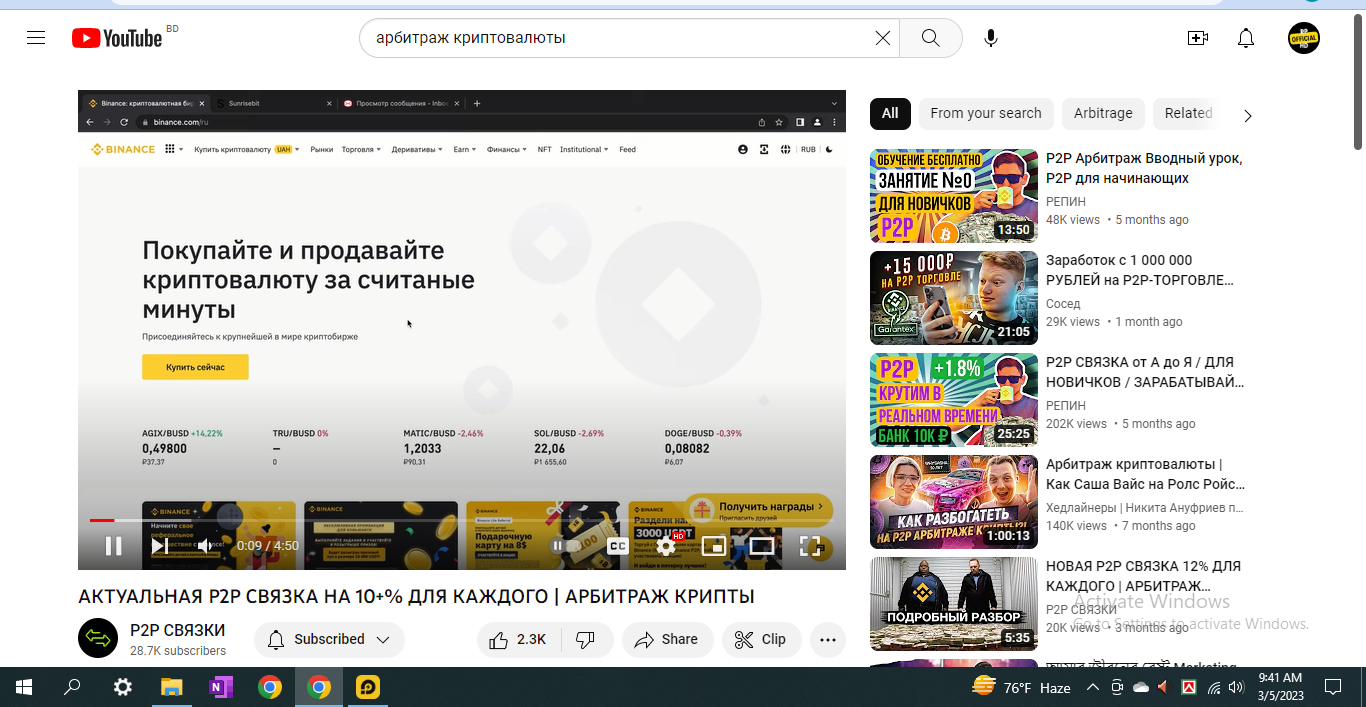
Task: Pause the playing video
Action: (114, 546)
